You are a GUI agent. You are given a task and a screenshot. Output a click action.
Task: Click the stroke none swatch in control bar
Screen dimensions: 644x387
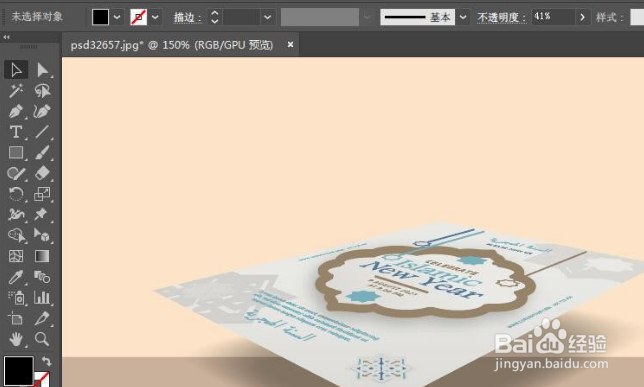point(138,17)
